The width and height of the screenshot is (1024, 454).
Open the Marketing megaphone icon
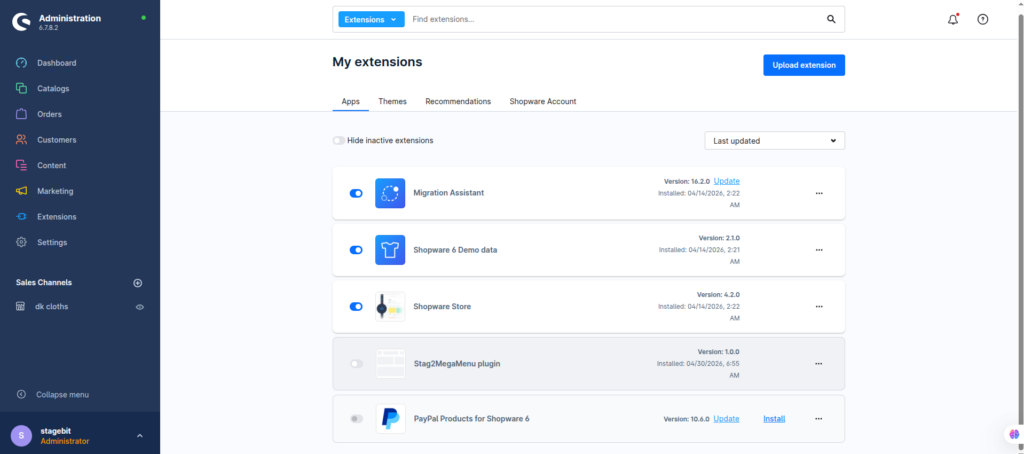[x=22, y=191]
